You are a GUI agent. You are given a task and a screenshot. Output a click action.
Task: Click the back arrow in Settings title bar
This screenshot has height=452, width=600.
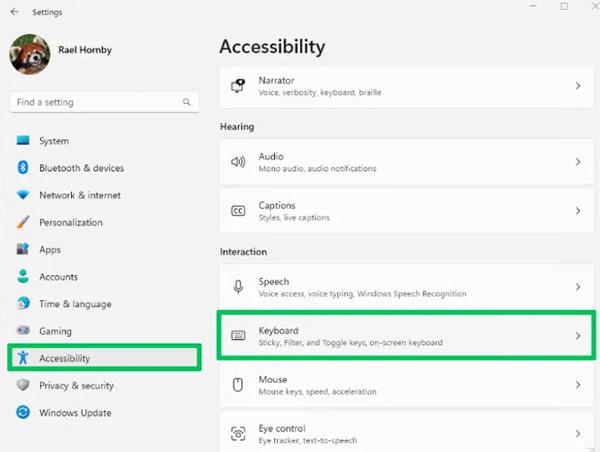coord(14,12)
